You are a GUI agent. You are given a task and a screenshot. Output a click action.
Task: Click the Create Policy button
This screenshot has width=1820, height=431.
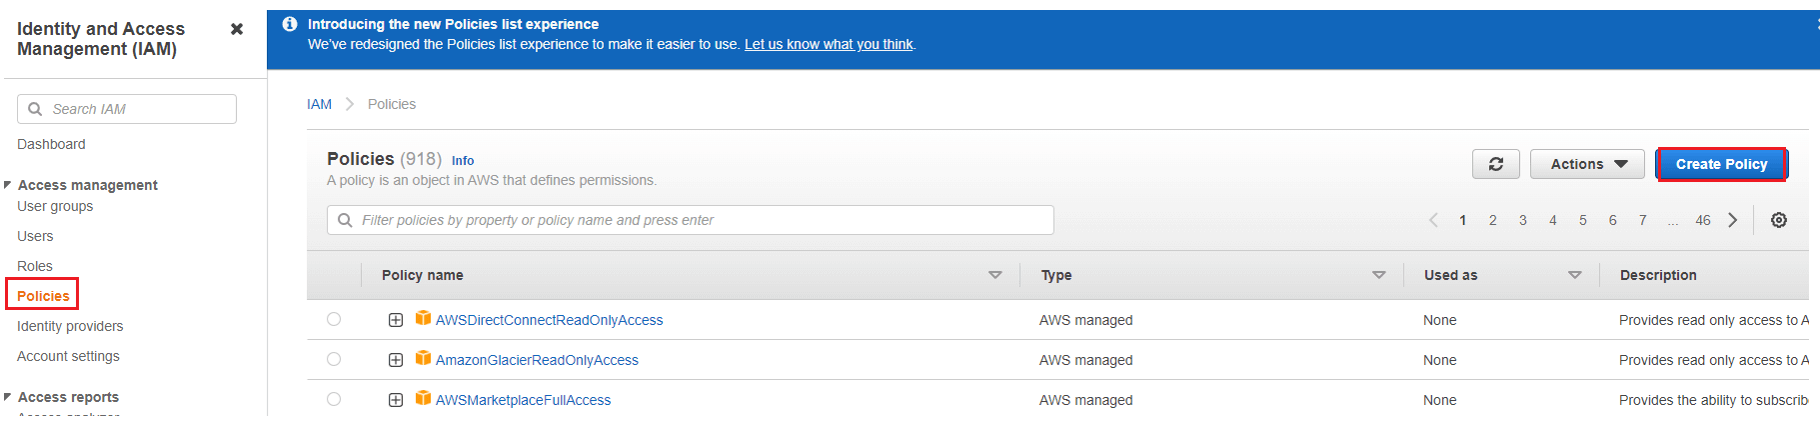click(x=1721, y=164)
